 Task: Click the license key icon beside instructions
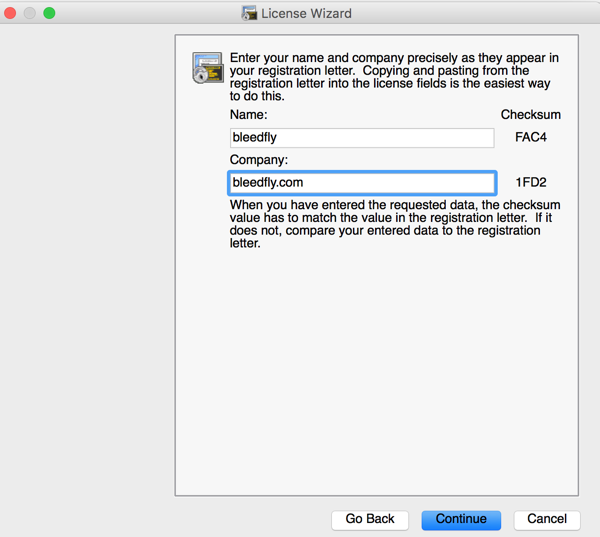[207, 67]
